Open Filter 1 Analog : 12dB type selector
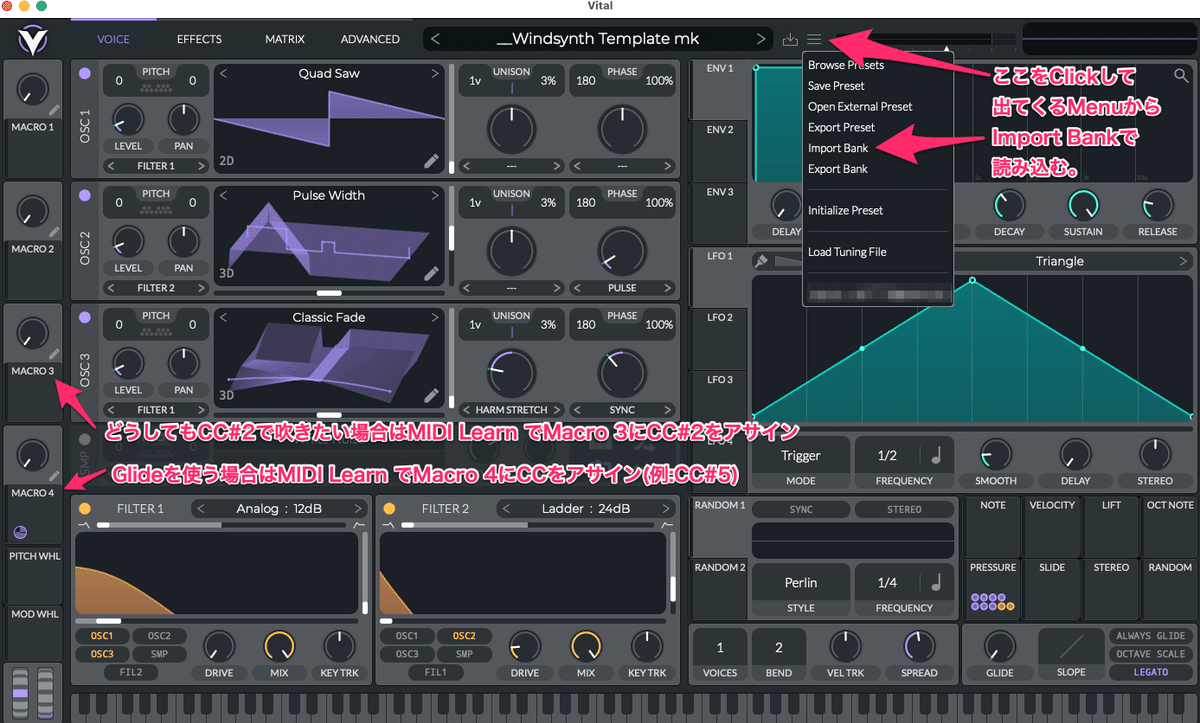Screen dimensions: 1200x723 click(x=277, y=508)
